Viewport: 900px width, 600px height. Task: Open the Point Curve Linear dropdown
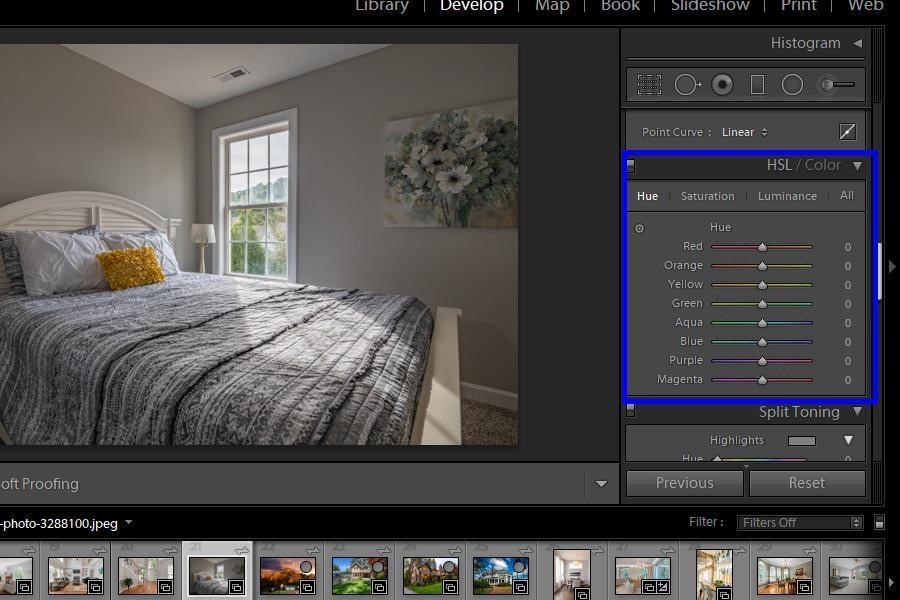click(744, 131)
